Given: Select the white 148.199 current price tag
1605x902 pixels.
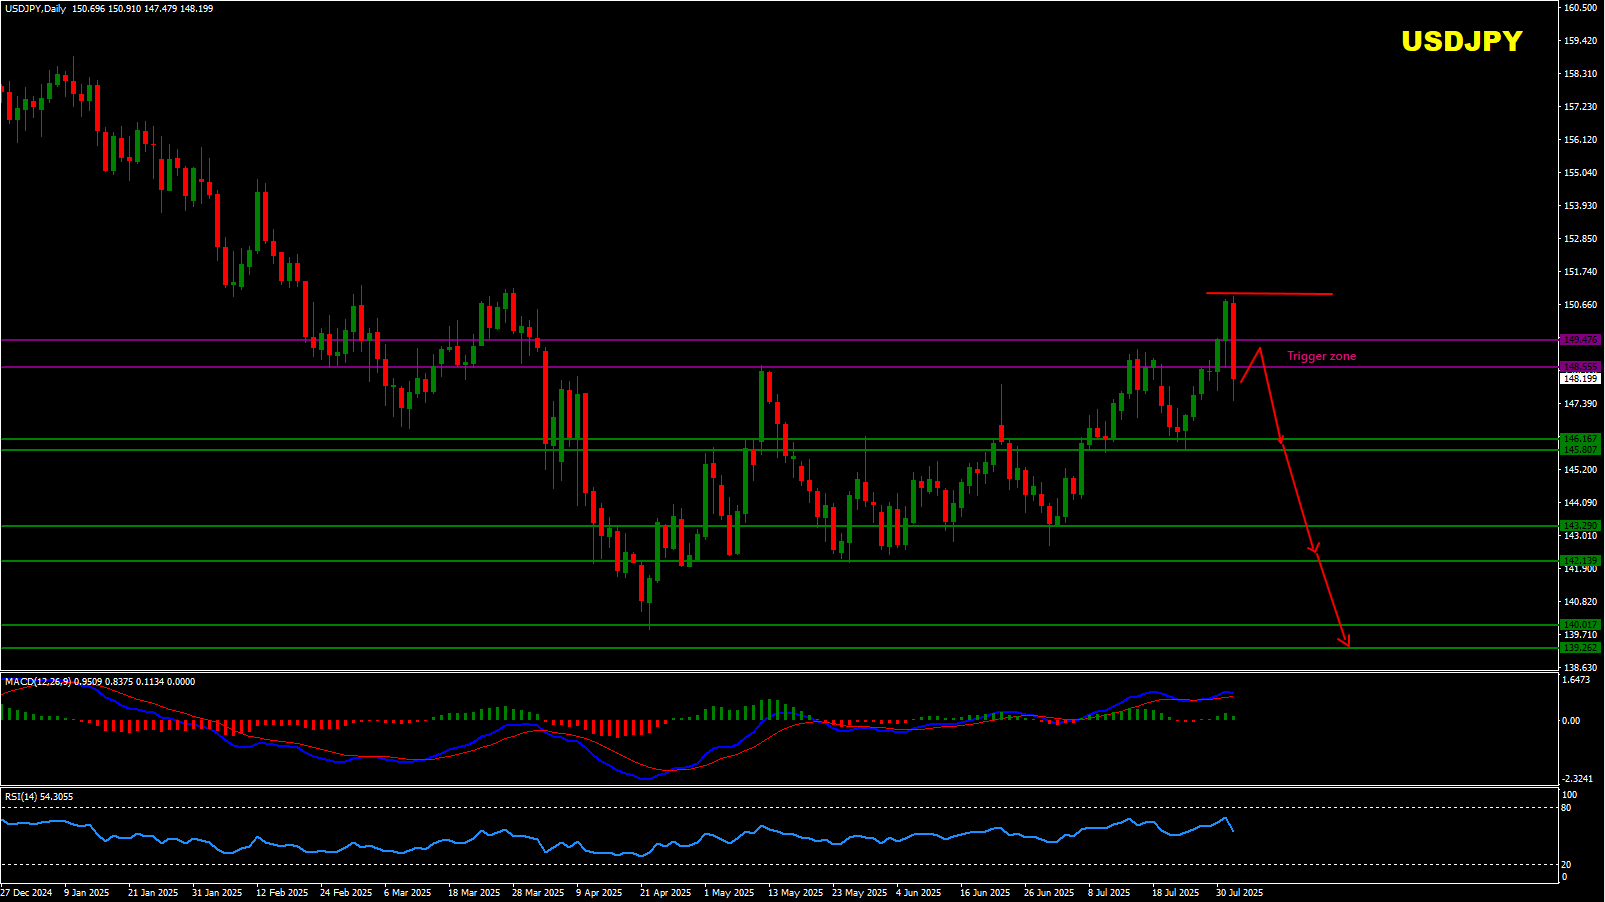Looking at the screenshot, I should 1580,379.
